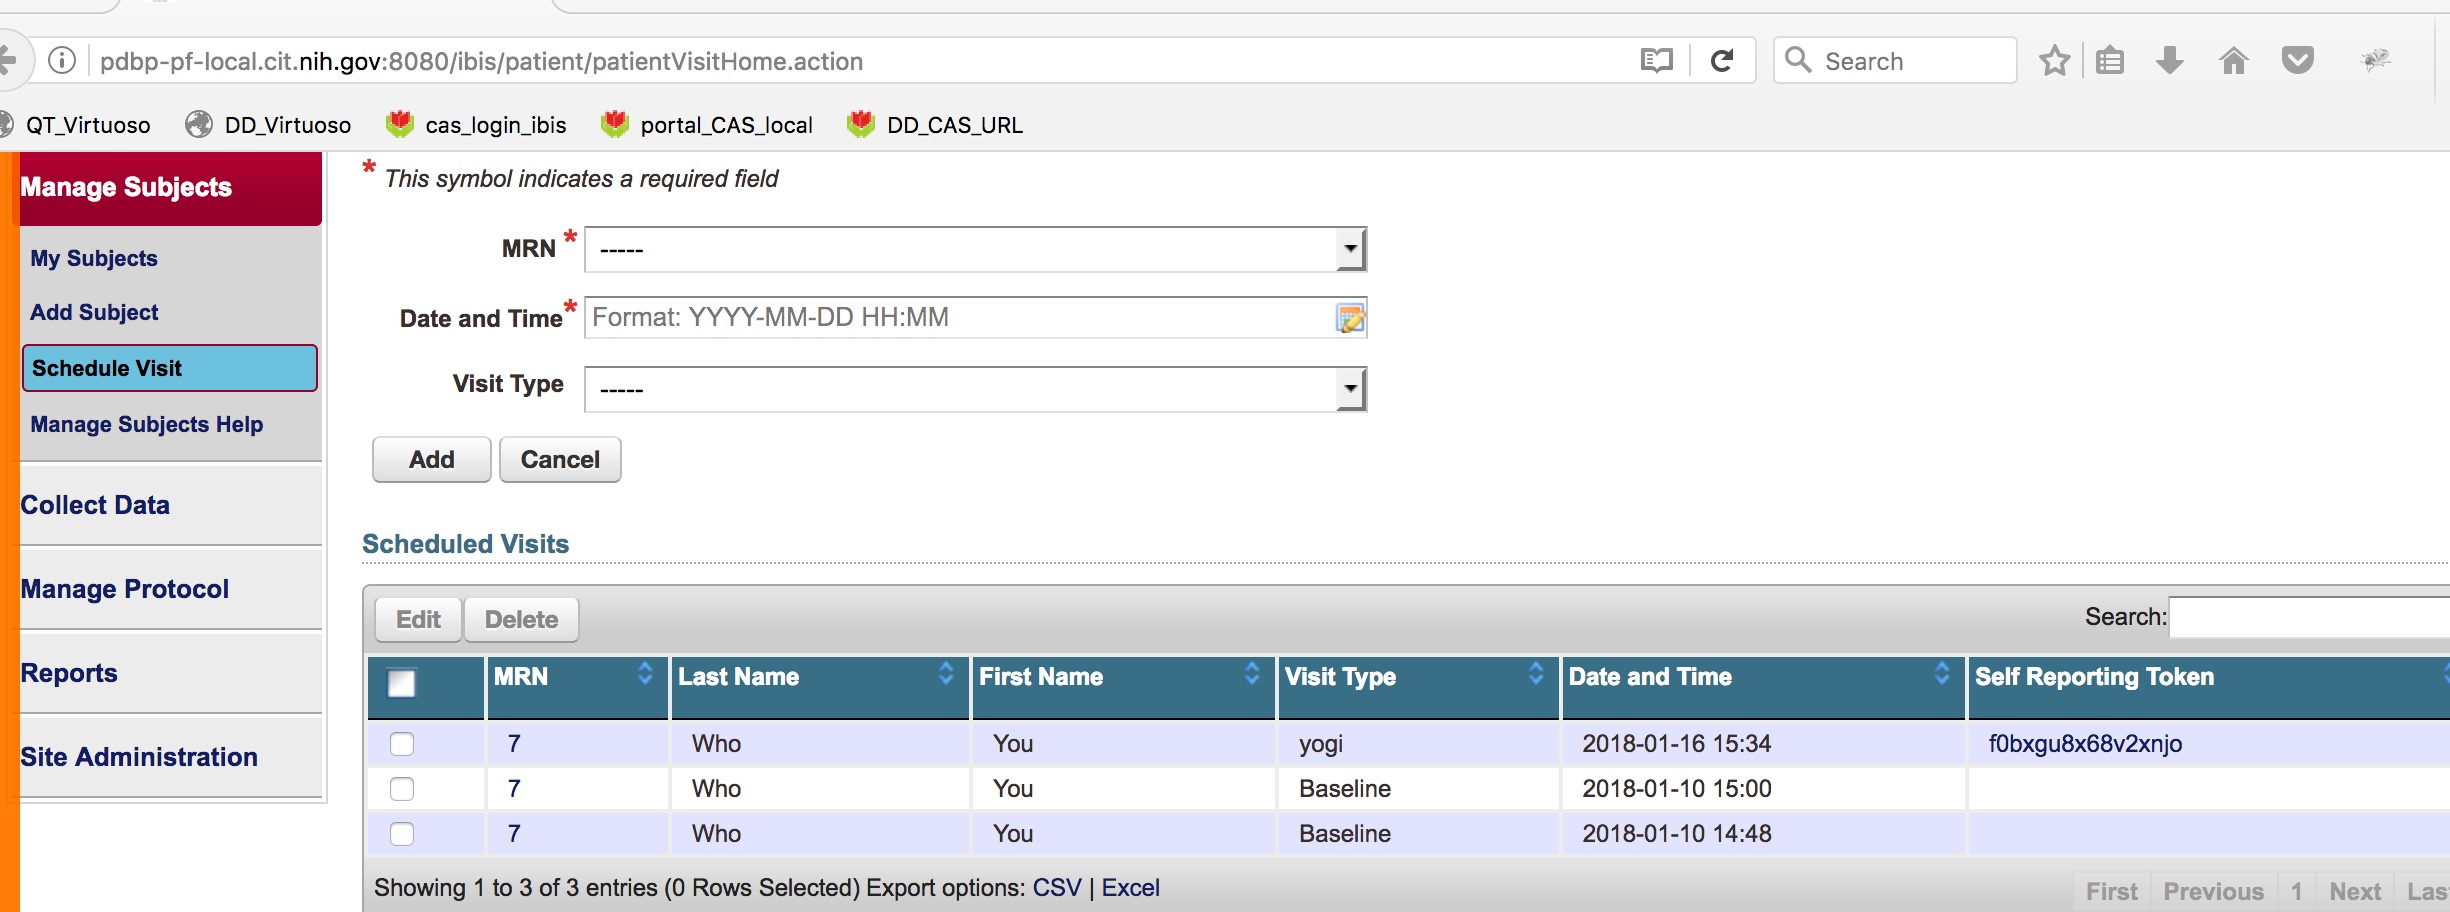Open the downloads arrow icon
2450x912 pixels.
[x=2170, y=61]
